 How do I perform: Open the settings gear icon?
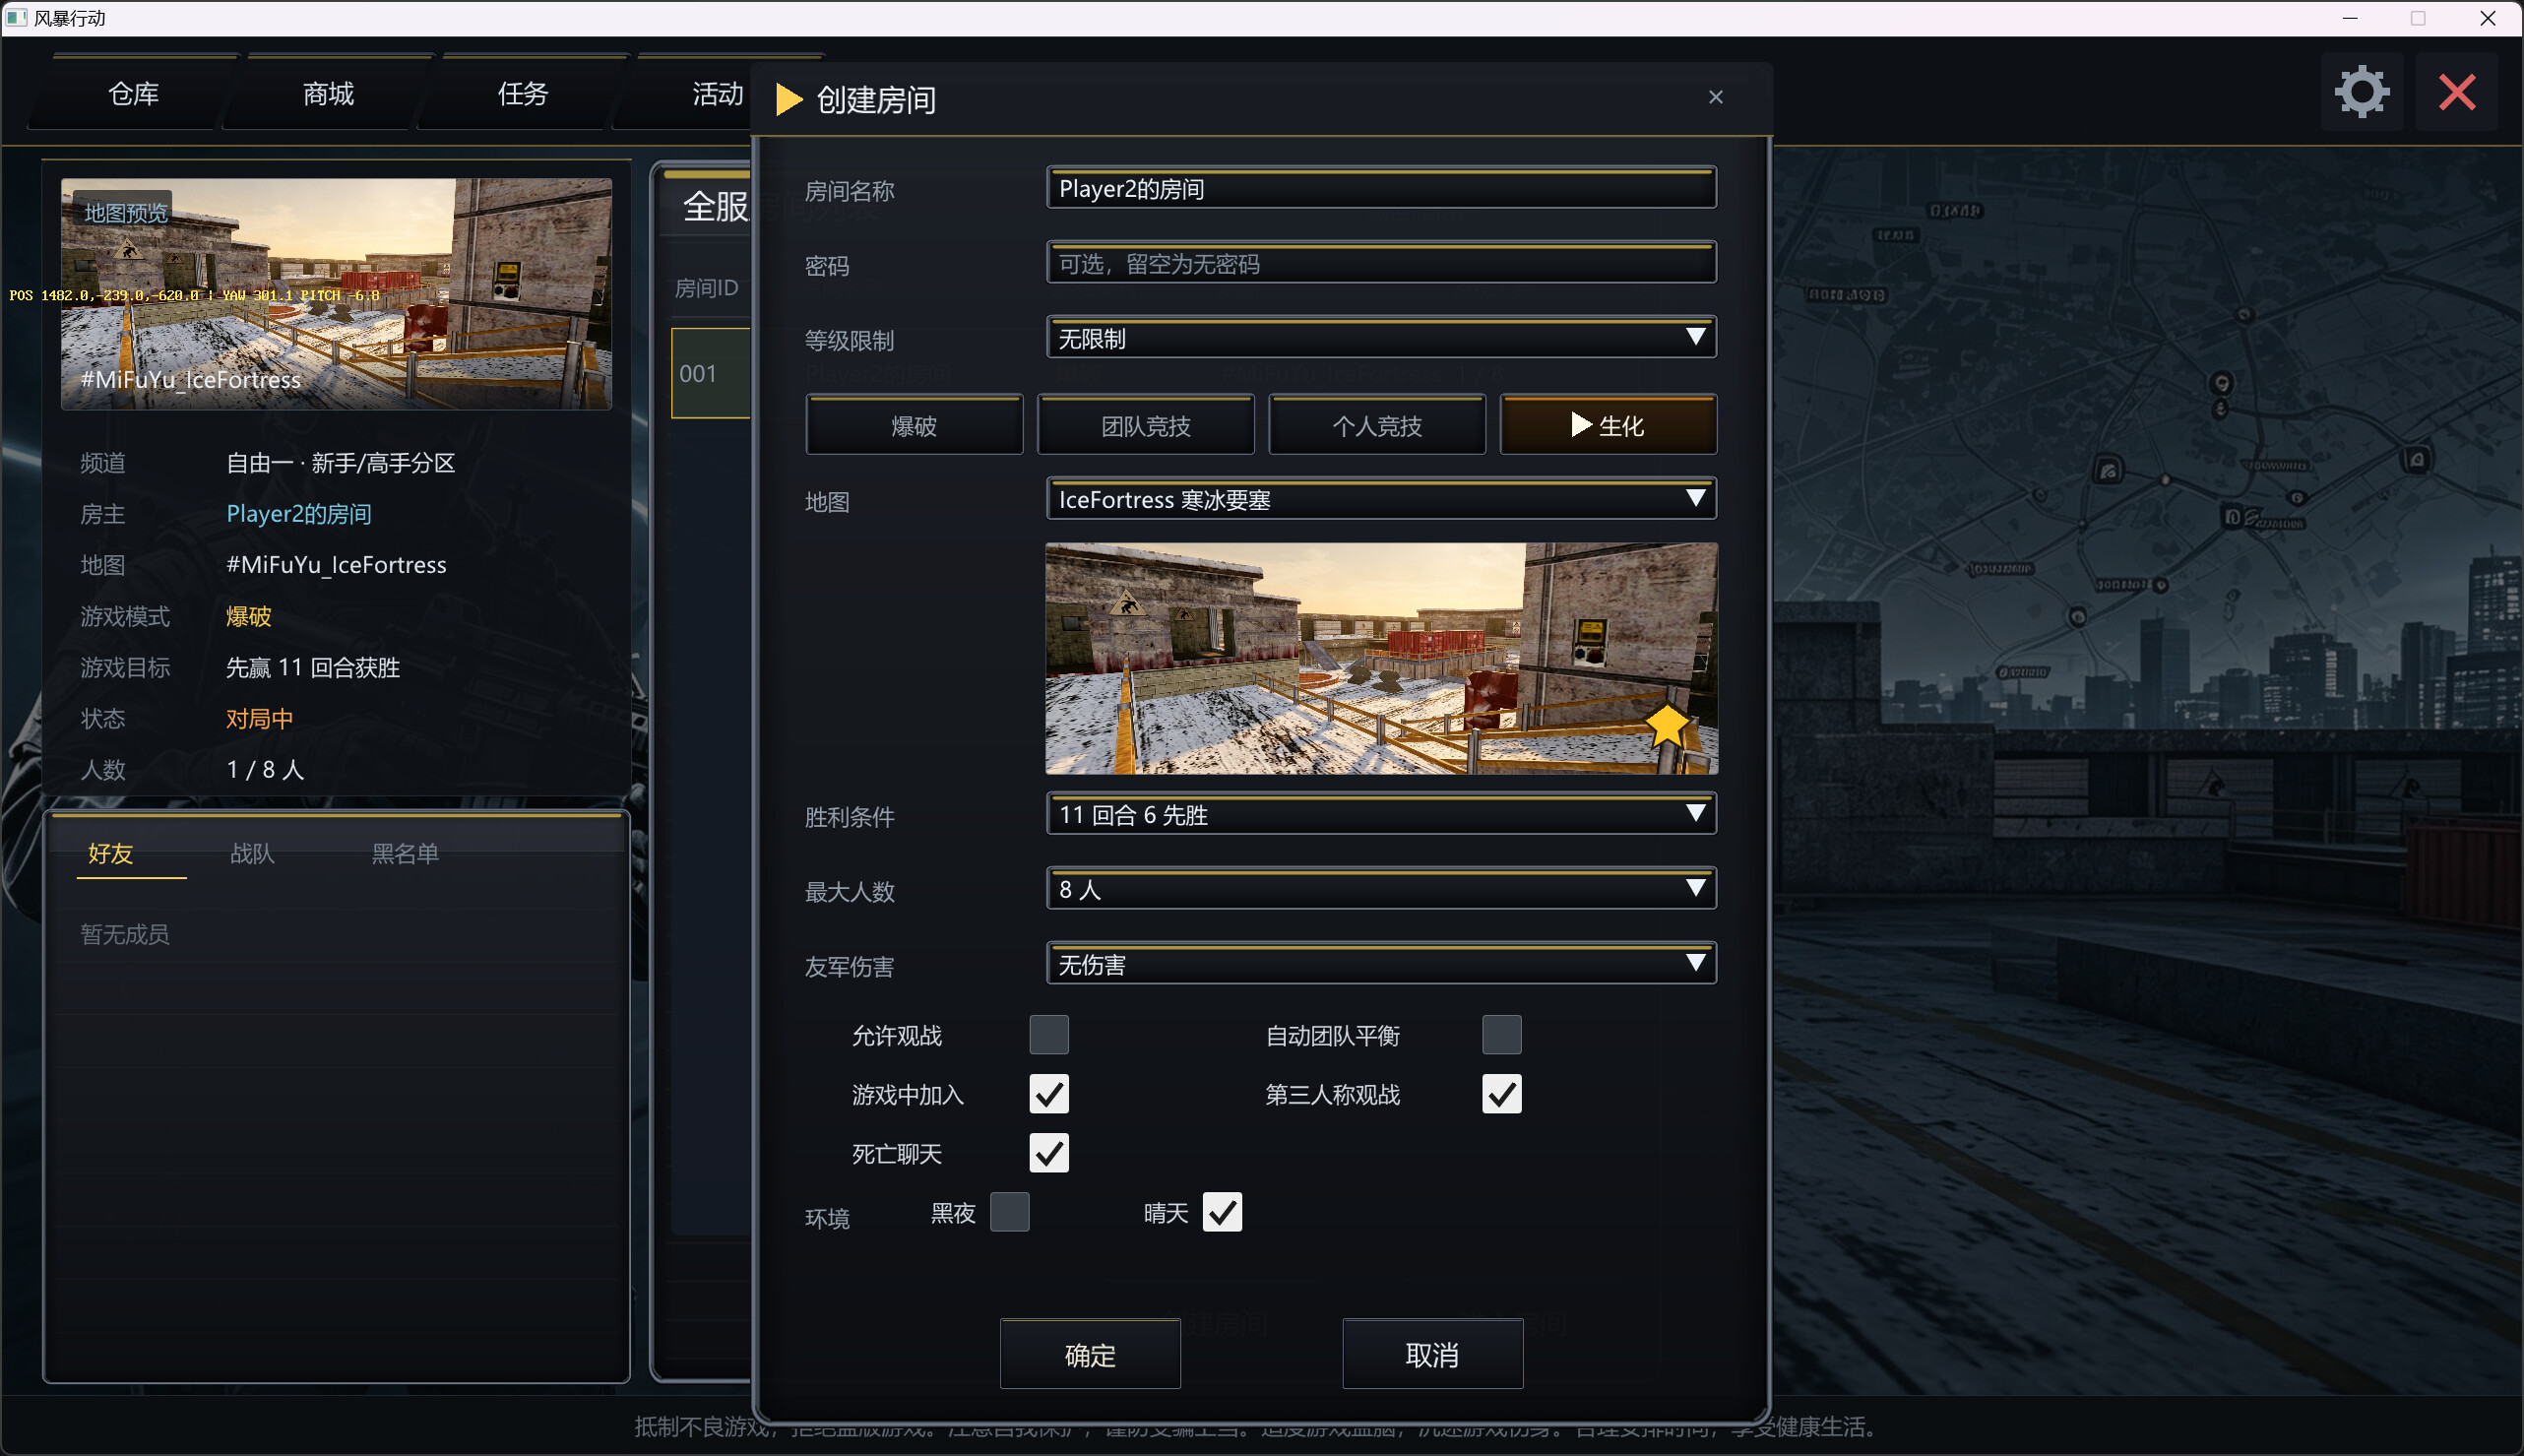2362,92
